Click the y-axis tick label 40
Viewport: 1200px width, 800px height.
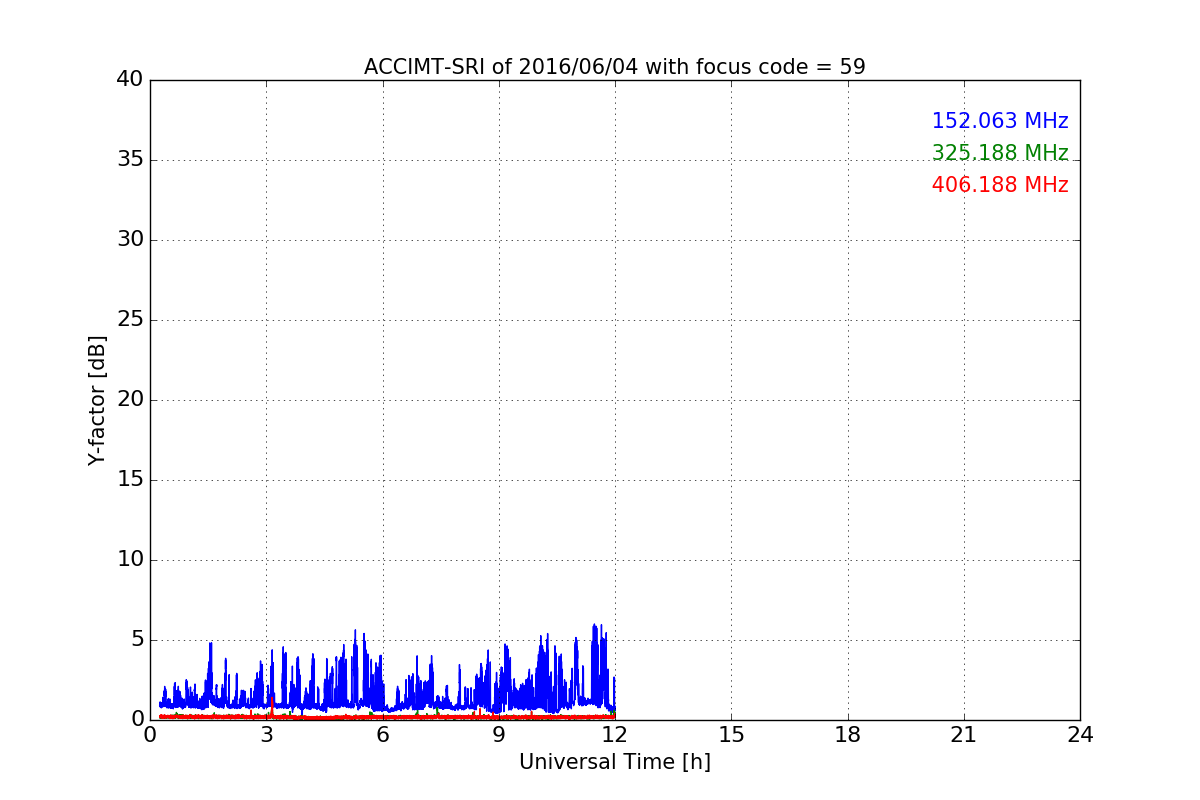coord(129,80)
